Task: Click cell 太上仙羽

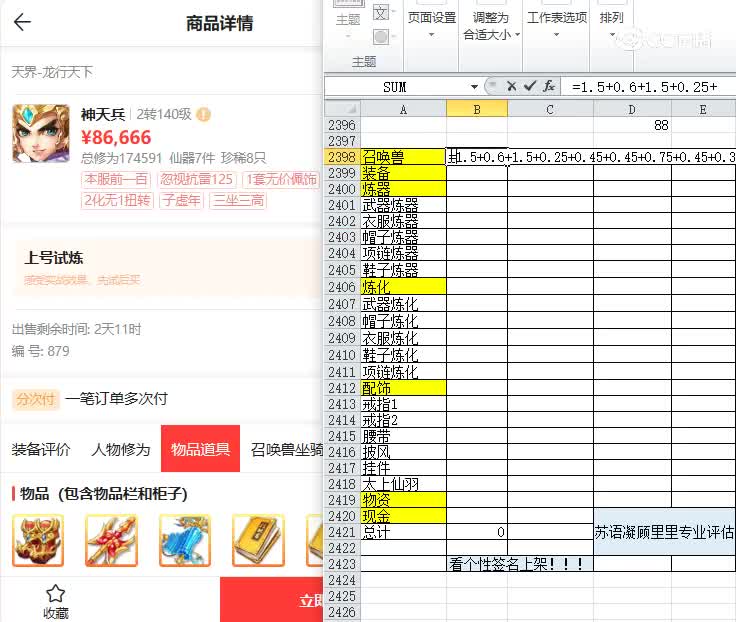Action: pyautogui.click(x=403, y=484)
